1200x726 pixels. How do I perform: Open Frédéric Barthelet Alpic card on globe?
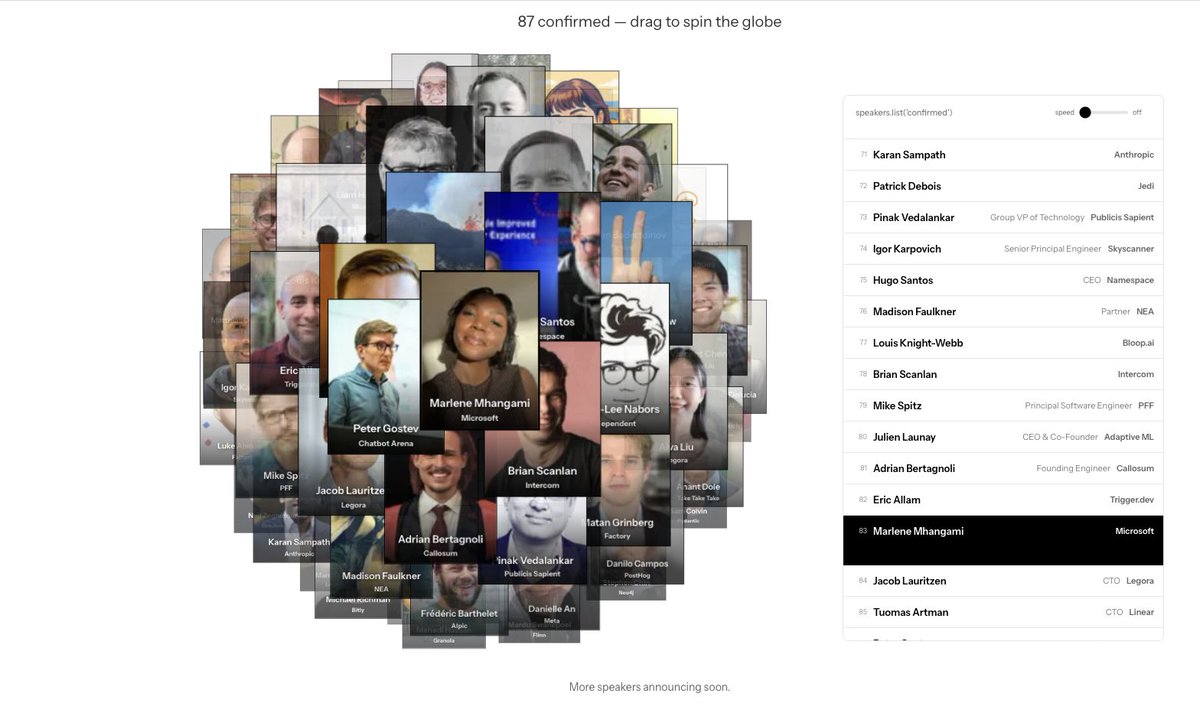pos(458,598)
